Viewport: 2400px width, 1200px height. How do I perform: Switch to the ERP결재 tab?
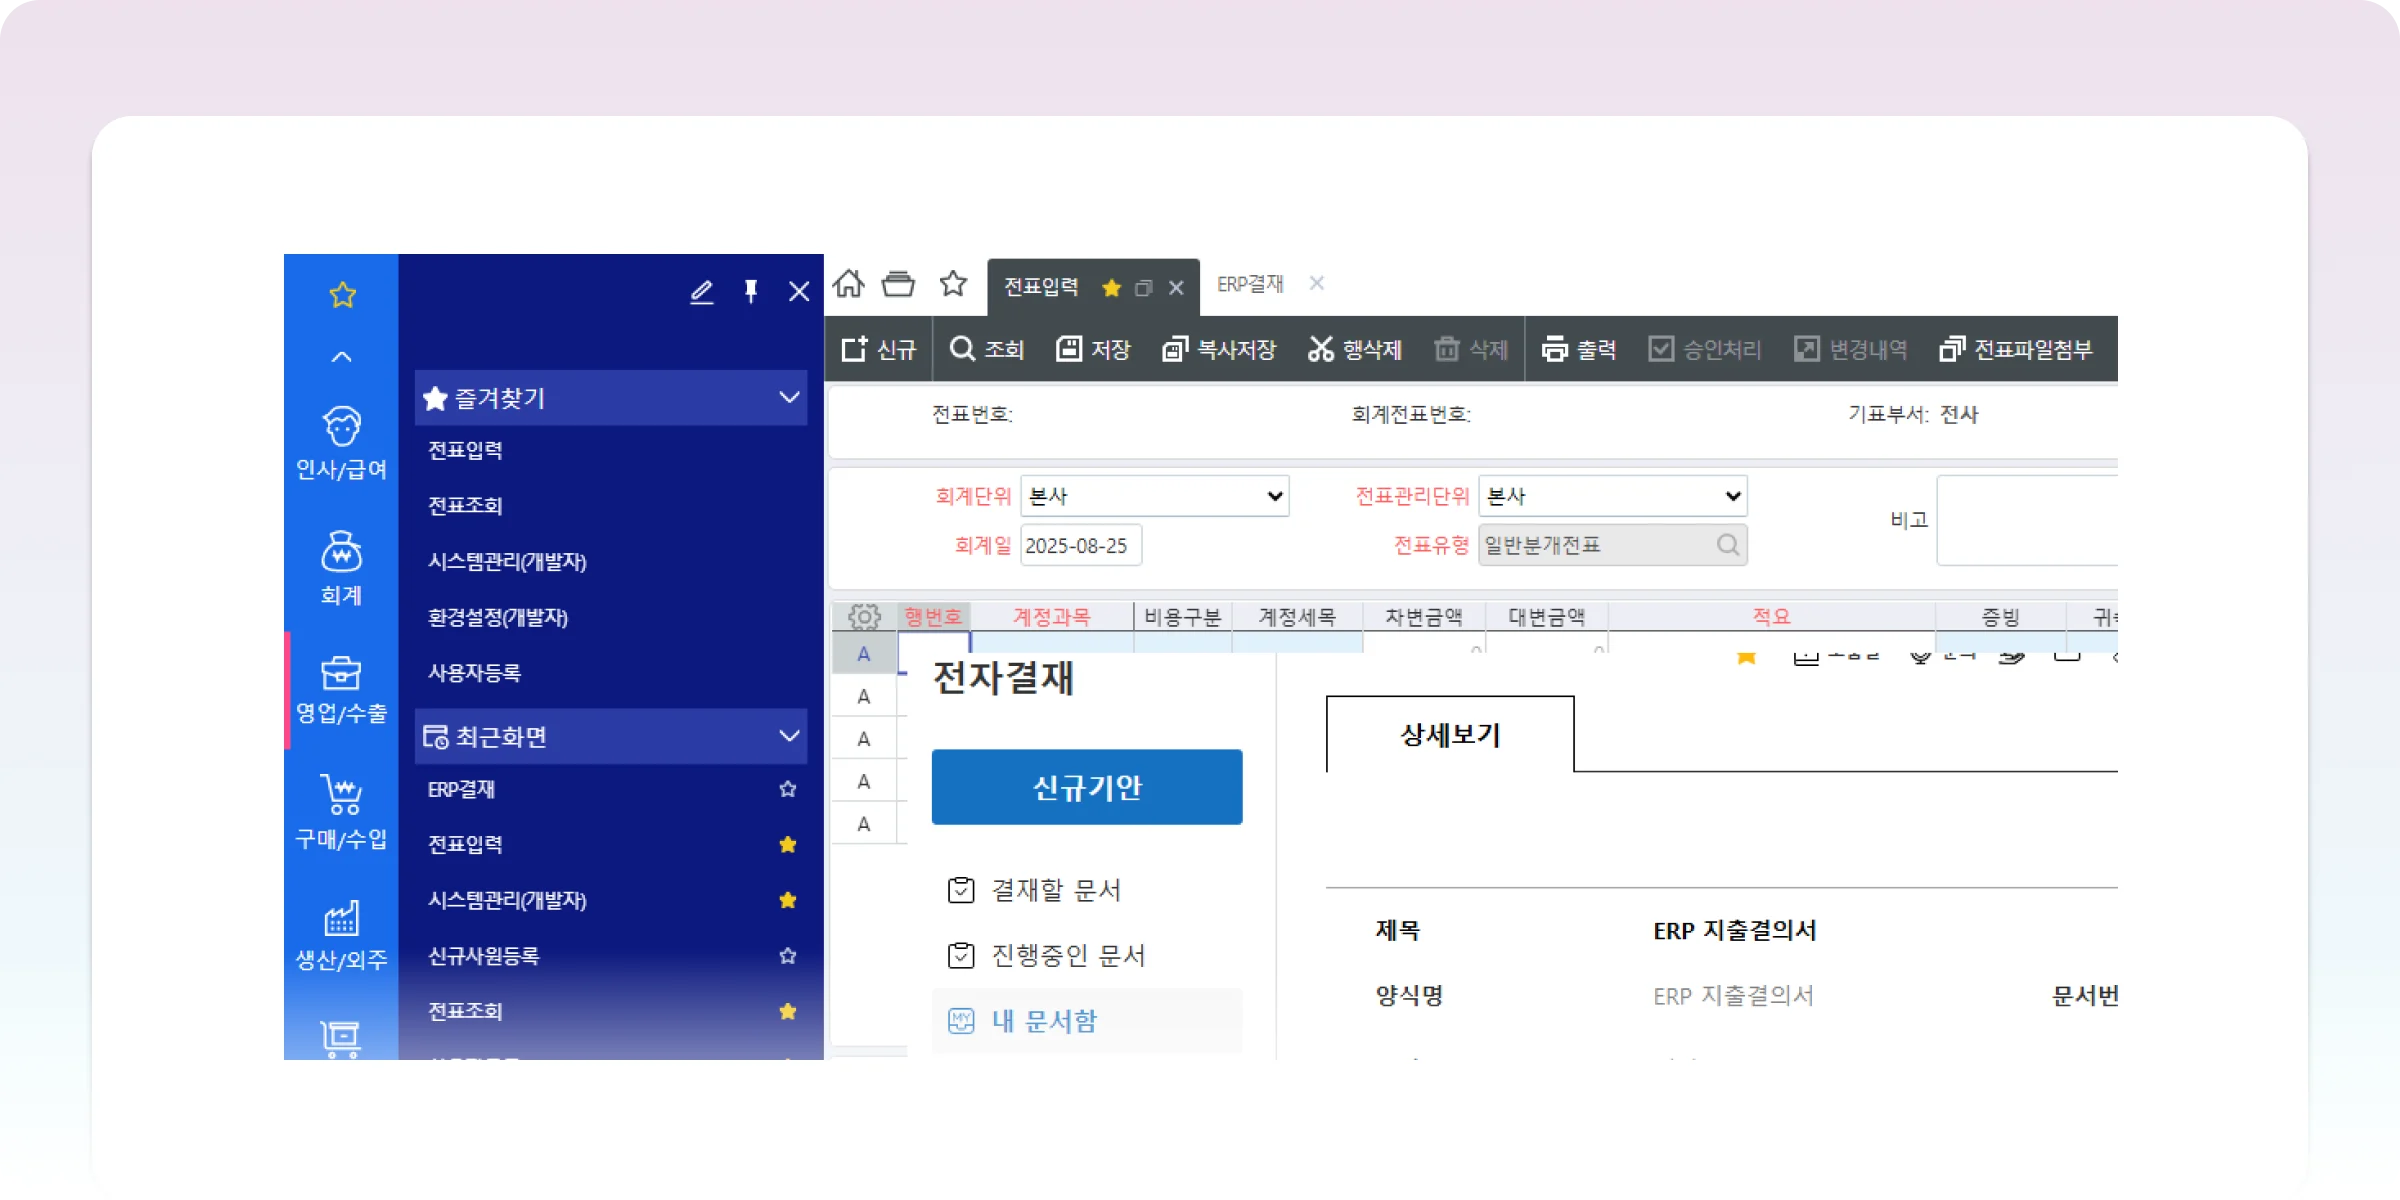pos(1250,284)
